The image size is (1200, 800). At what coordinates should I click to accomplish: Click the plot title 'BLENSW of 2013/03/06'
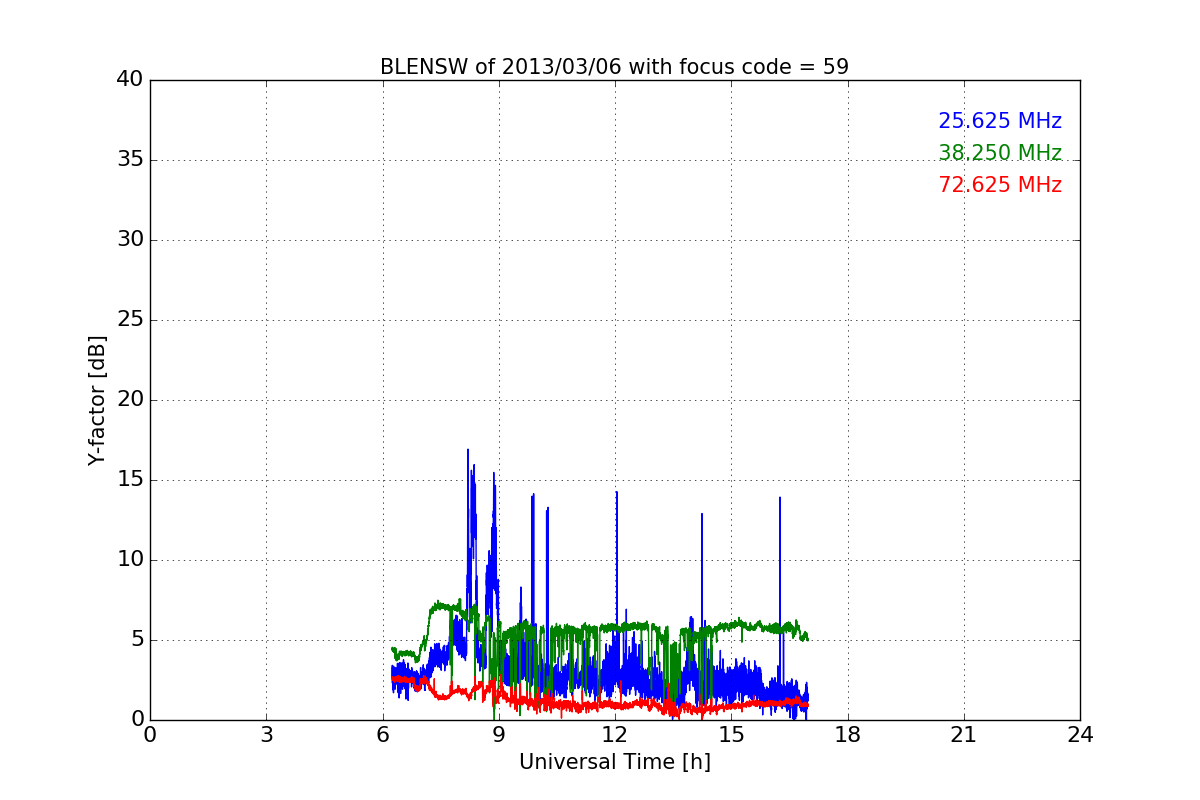(x=500, y=67)
